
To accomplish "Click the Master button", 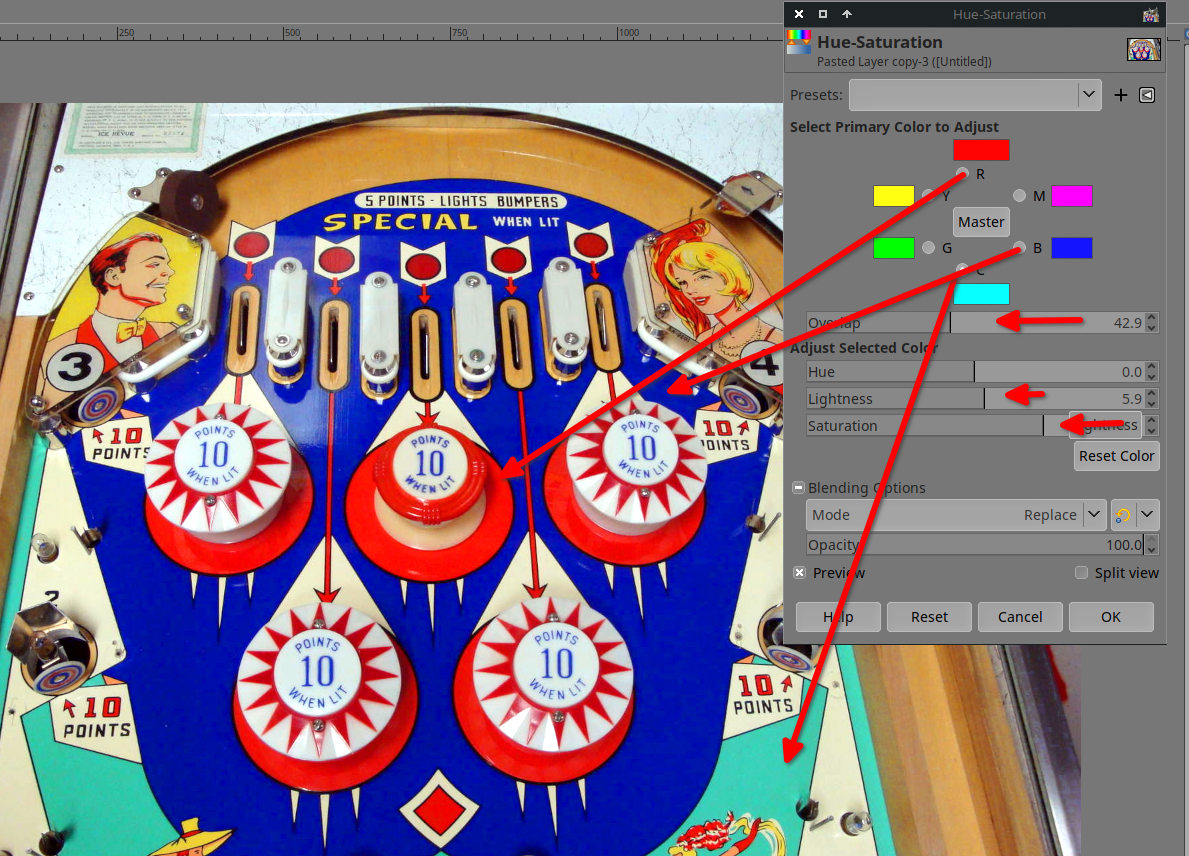I will coord(981,222).
